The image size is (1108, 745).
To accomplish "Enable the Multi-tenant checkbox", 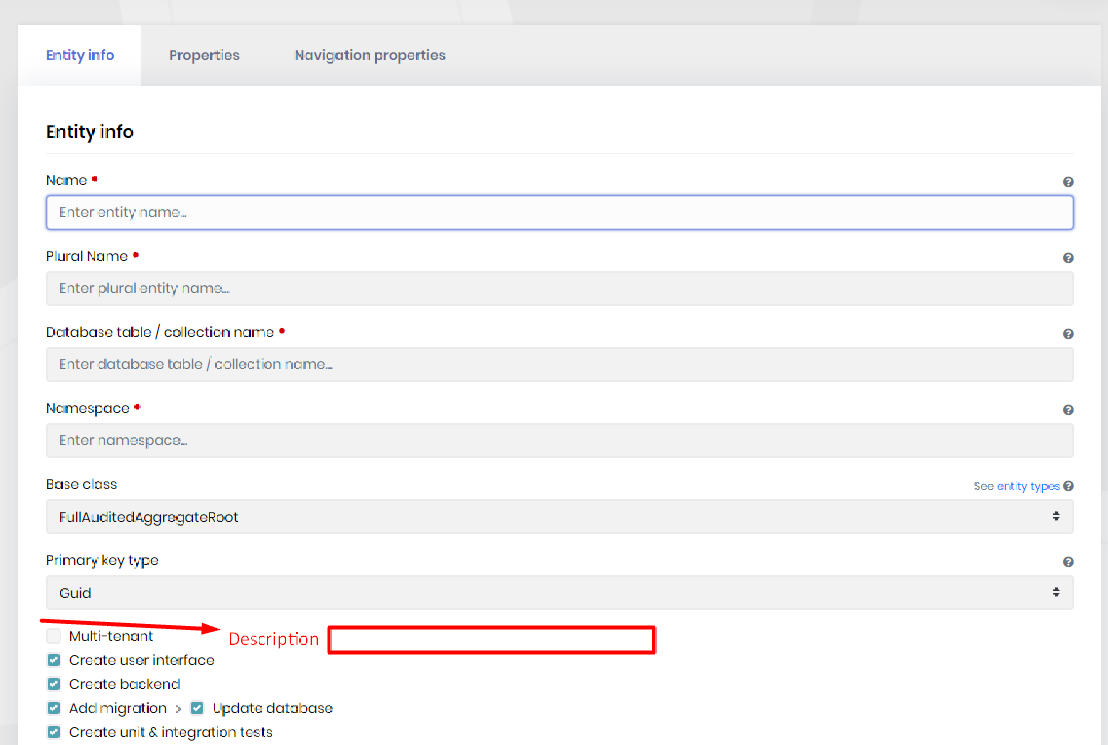I will tap(54, 636).
